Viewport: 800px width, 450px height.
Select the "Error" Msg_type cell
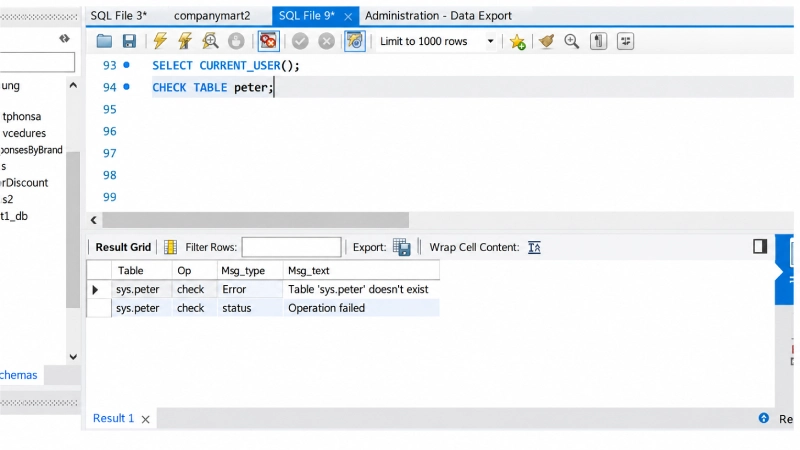click(x=249, y=290)
